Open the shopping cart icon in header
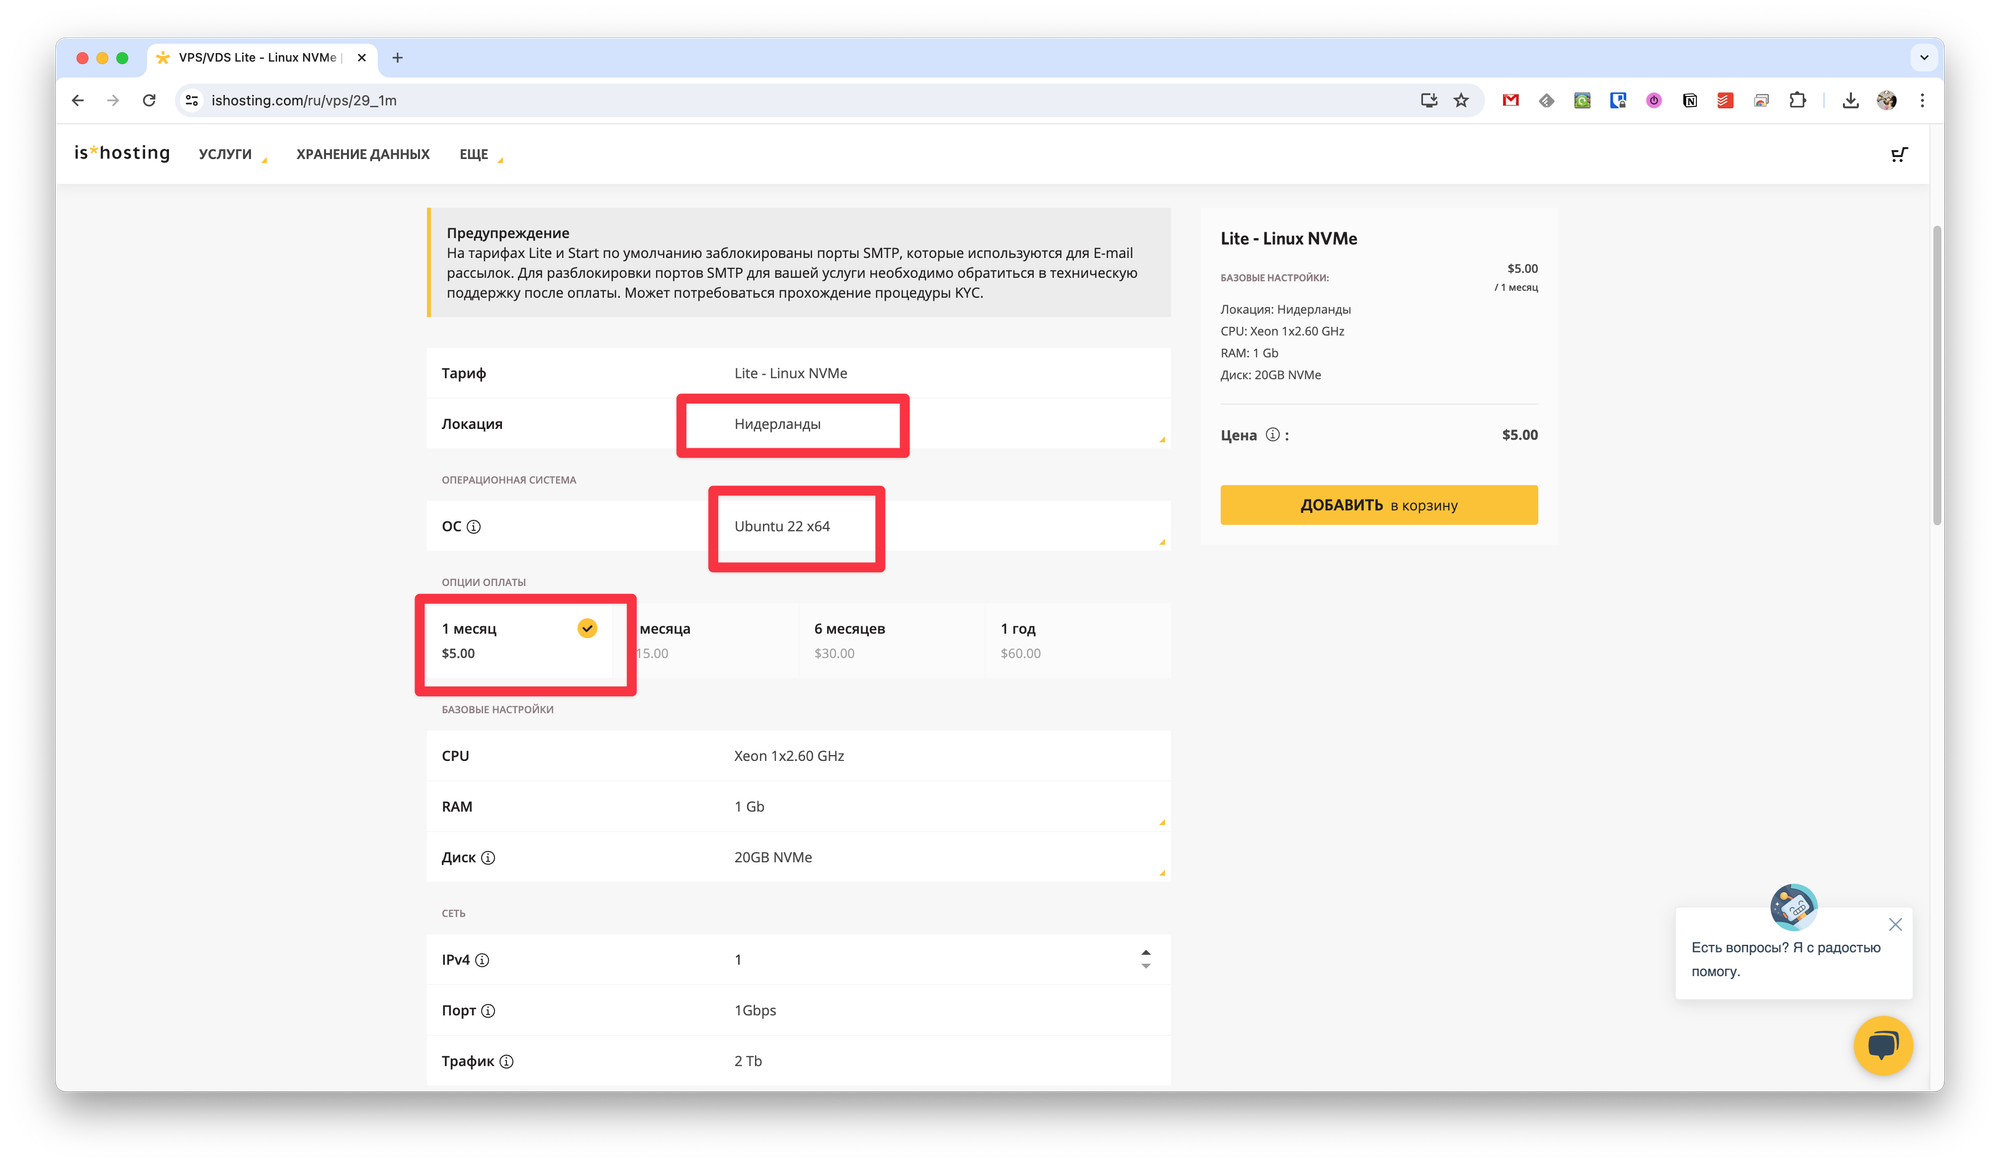This screenshot has height=1165, width=2000. 1899,154
